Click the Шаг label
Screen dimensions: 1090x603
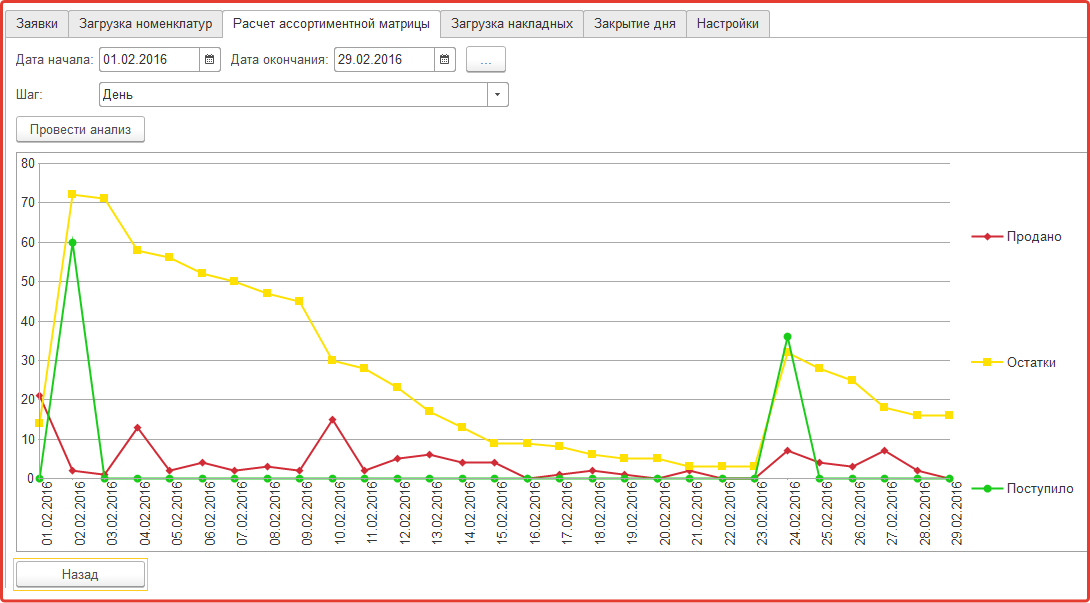29,95
